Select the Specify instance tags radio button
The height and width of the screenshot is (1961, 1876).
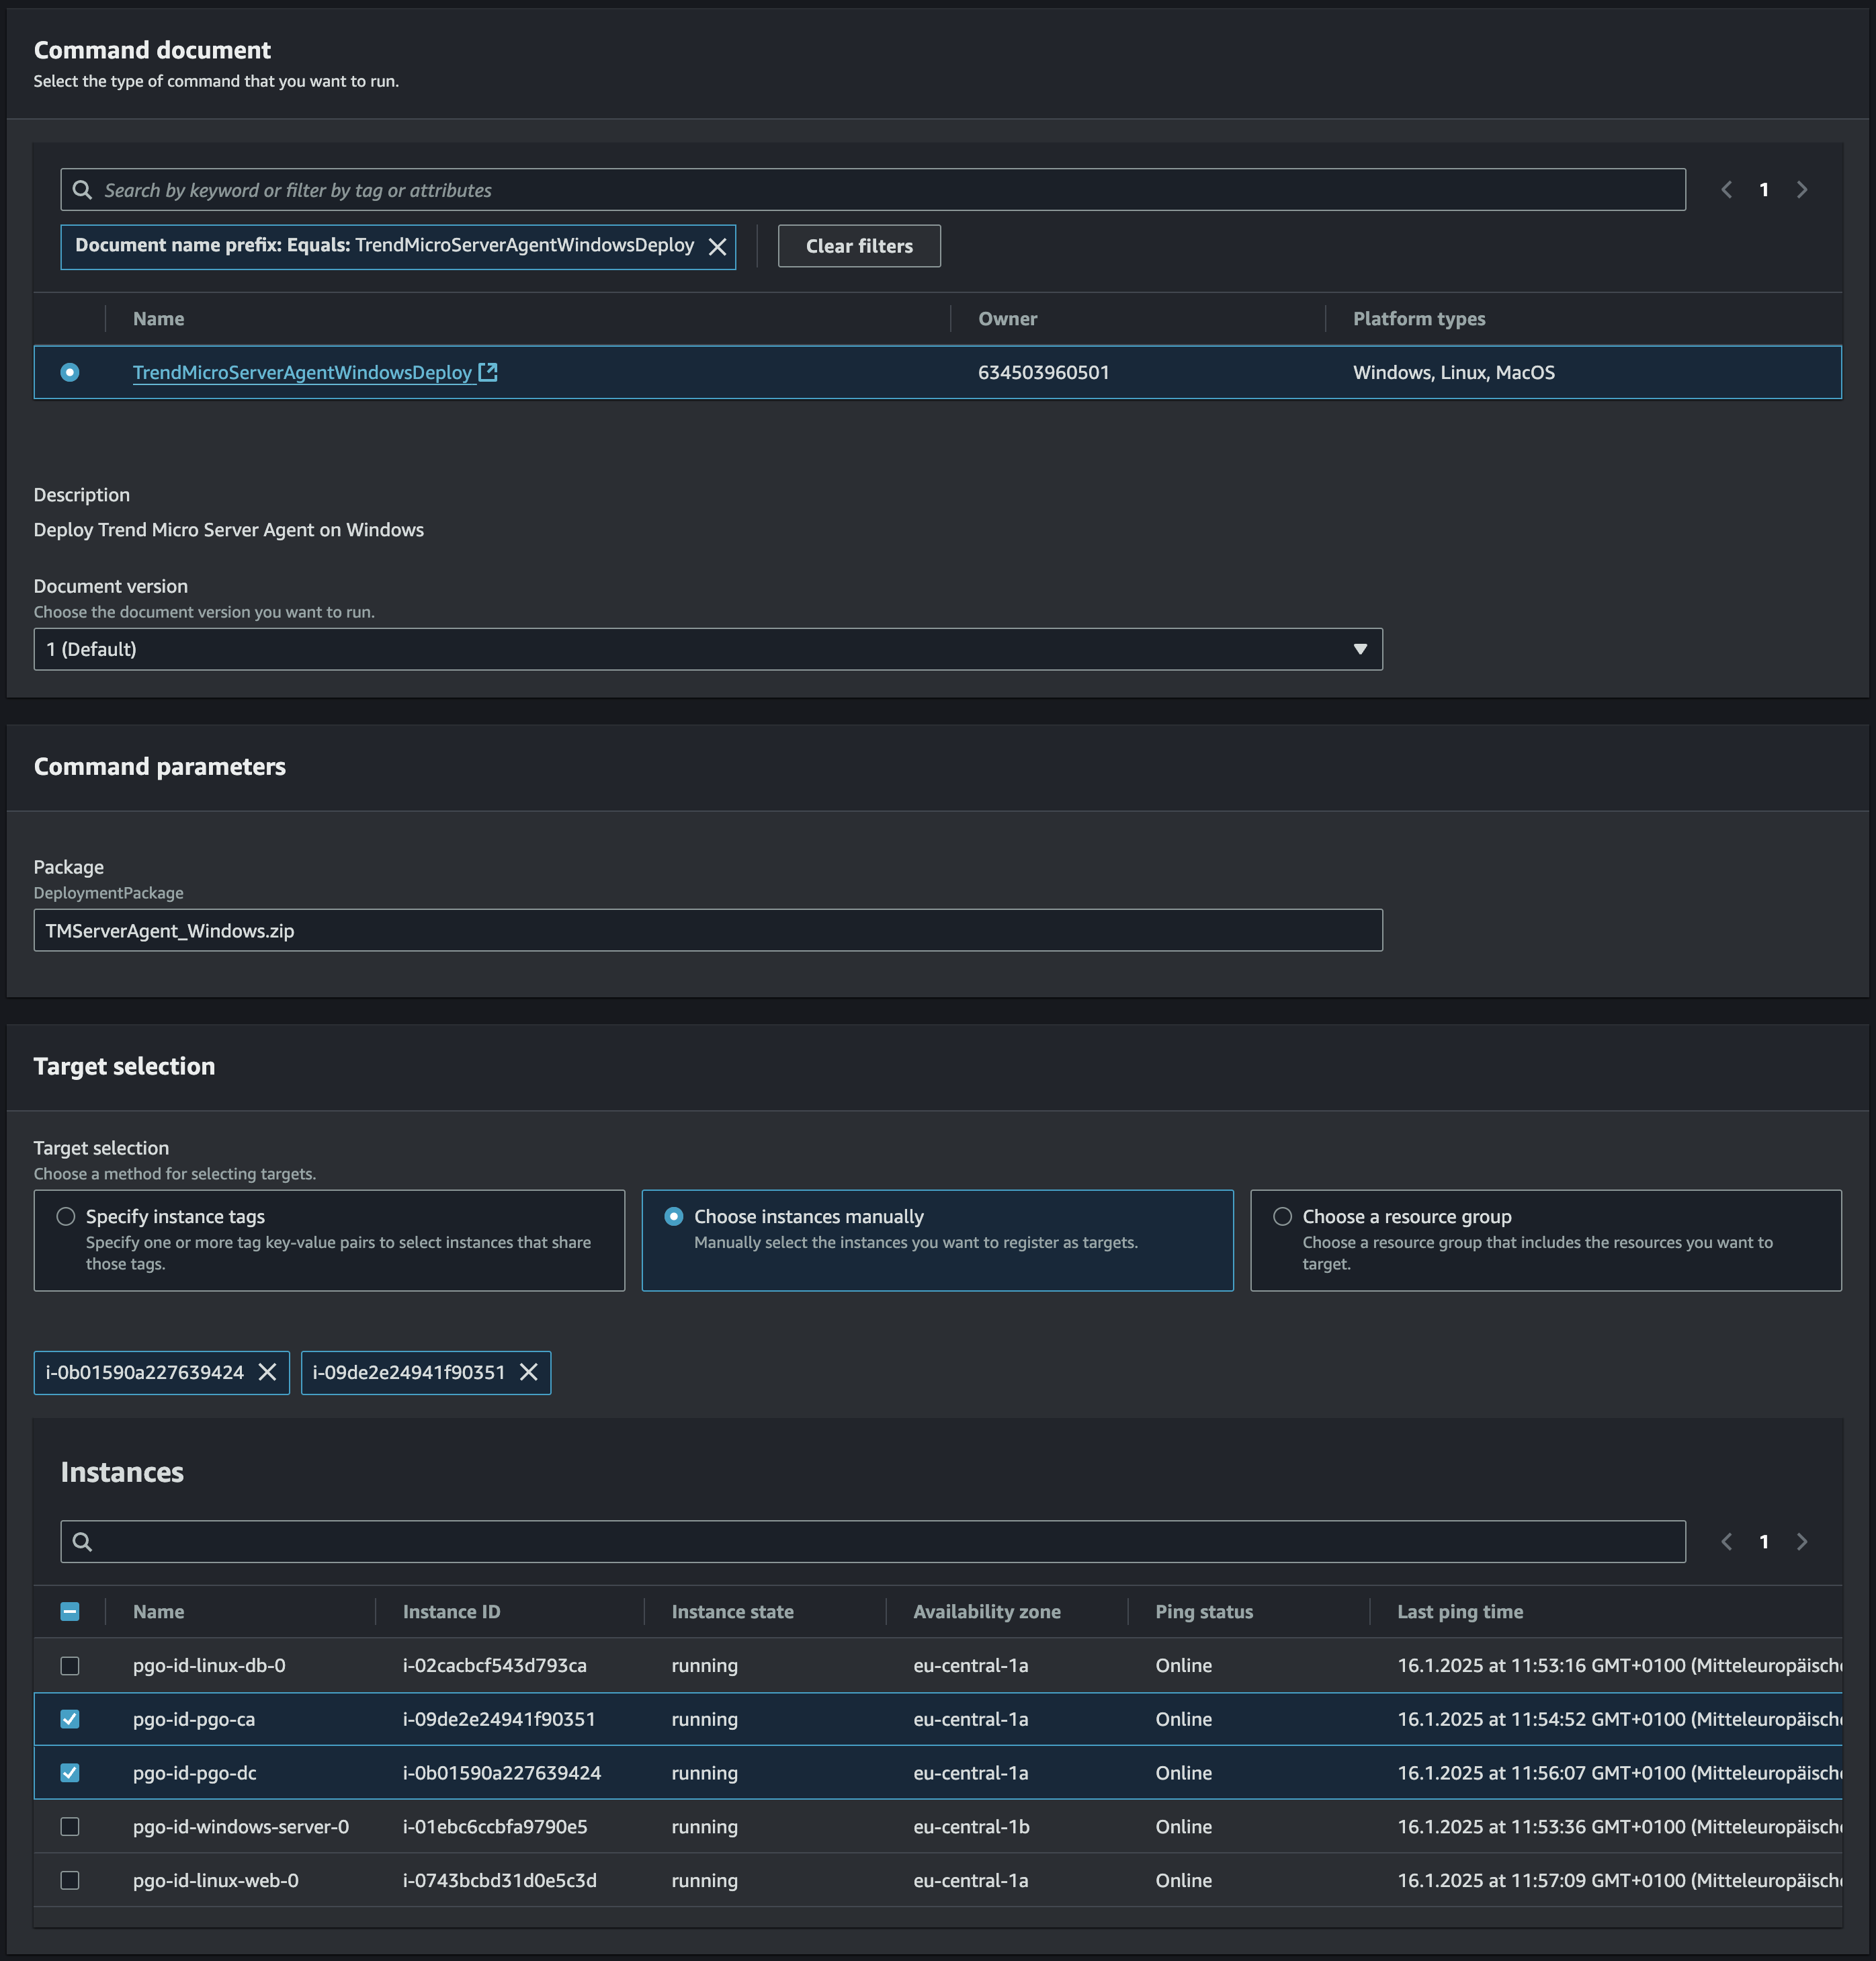pos(66,1216)
